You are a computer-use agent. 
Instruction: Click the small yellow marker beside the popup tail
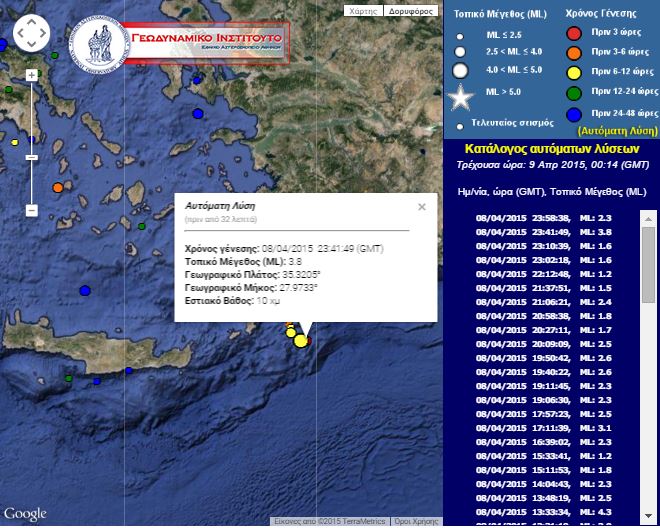click(x=291, y=333)
